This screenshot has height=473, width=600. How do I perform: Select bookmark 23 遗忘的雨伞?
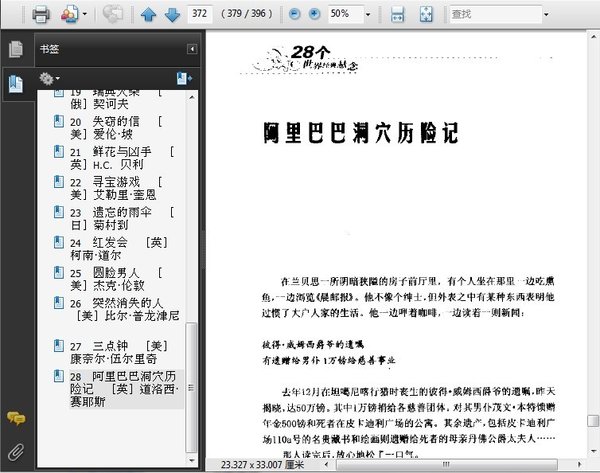point(122,219)
